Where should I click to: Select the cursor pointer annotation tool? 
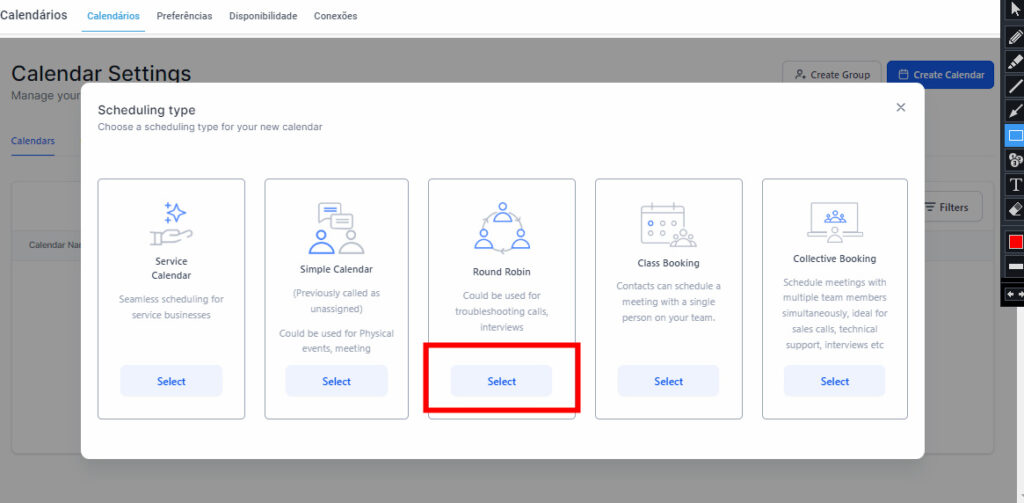[x=1015, y=9]
